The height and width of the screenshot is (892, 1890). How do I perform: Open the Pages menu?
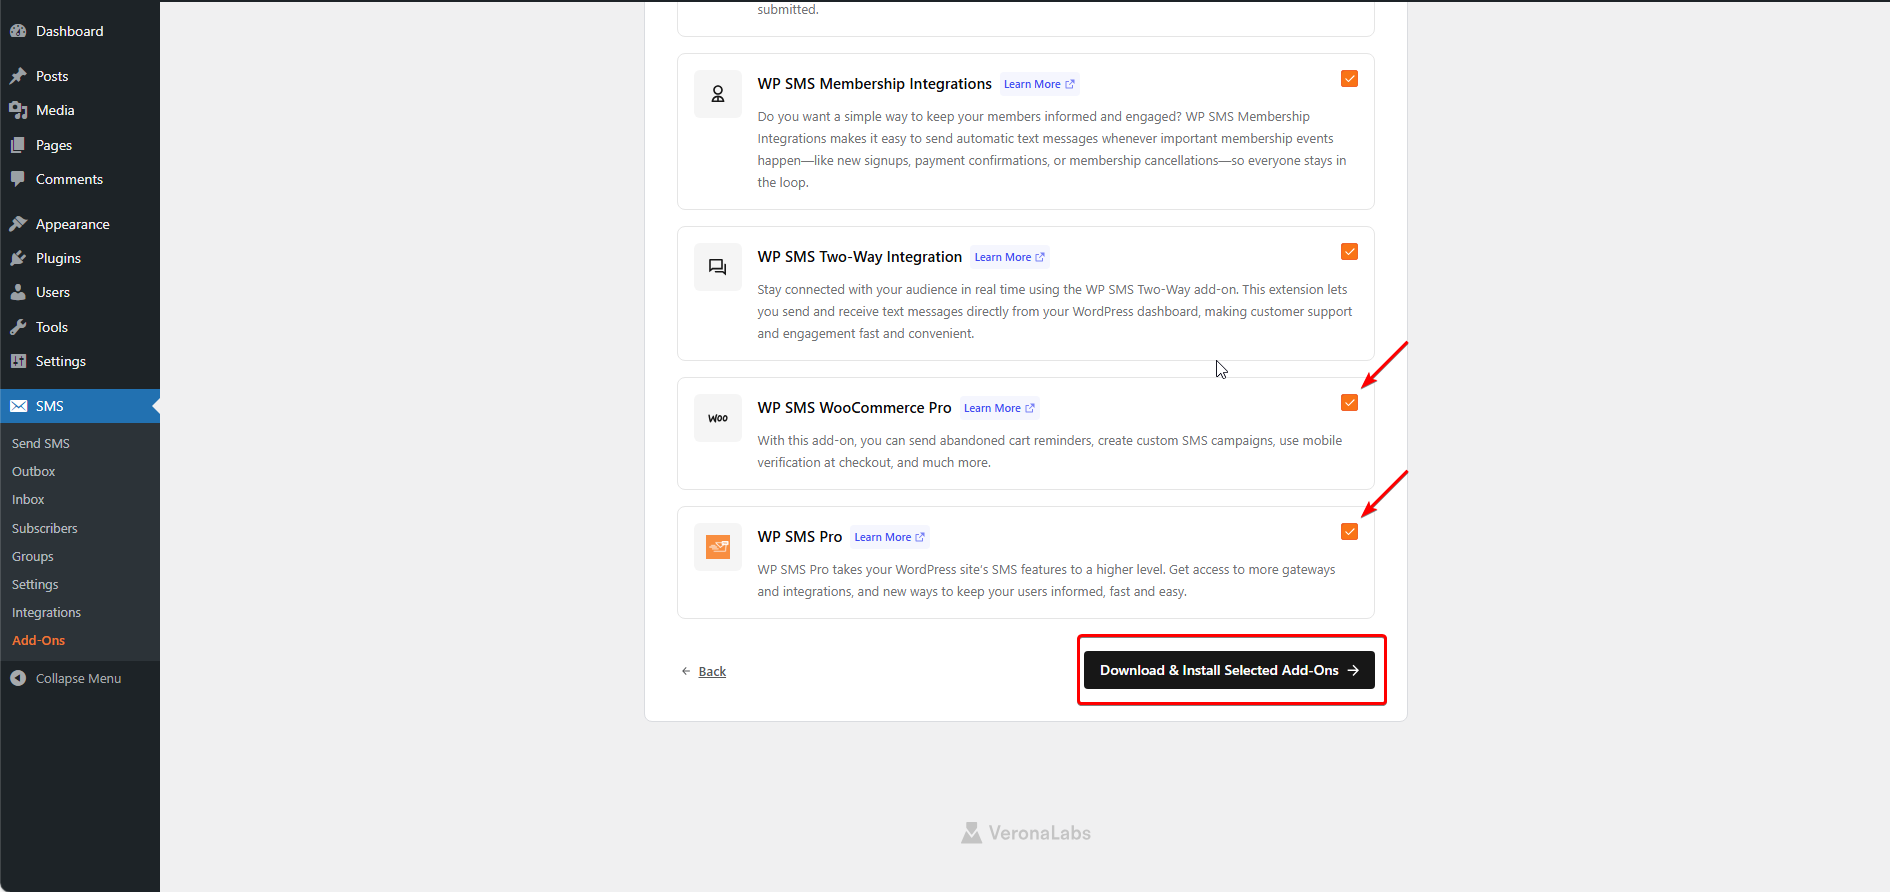click(80, 145)
